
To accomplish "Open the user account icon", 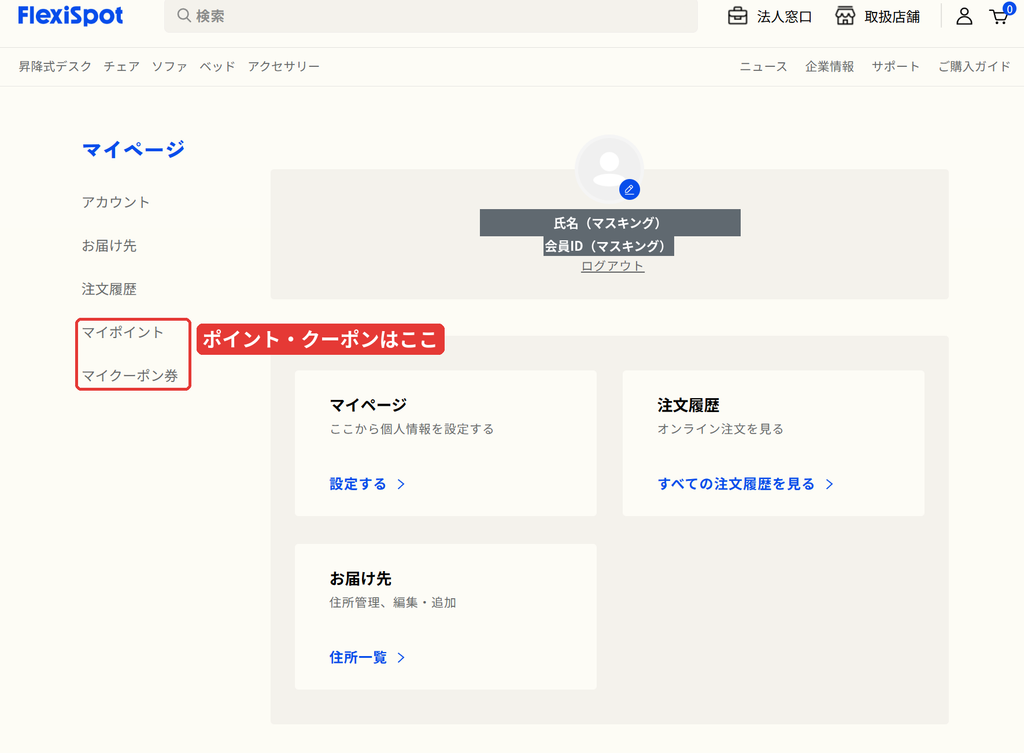I will click(x=964, y=16).
